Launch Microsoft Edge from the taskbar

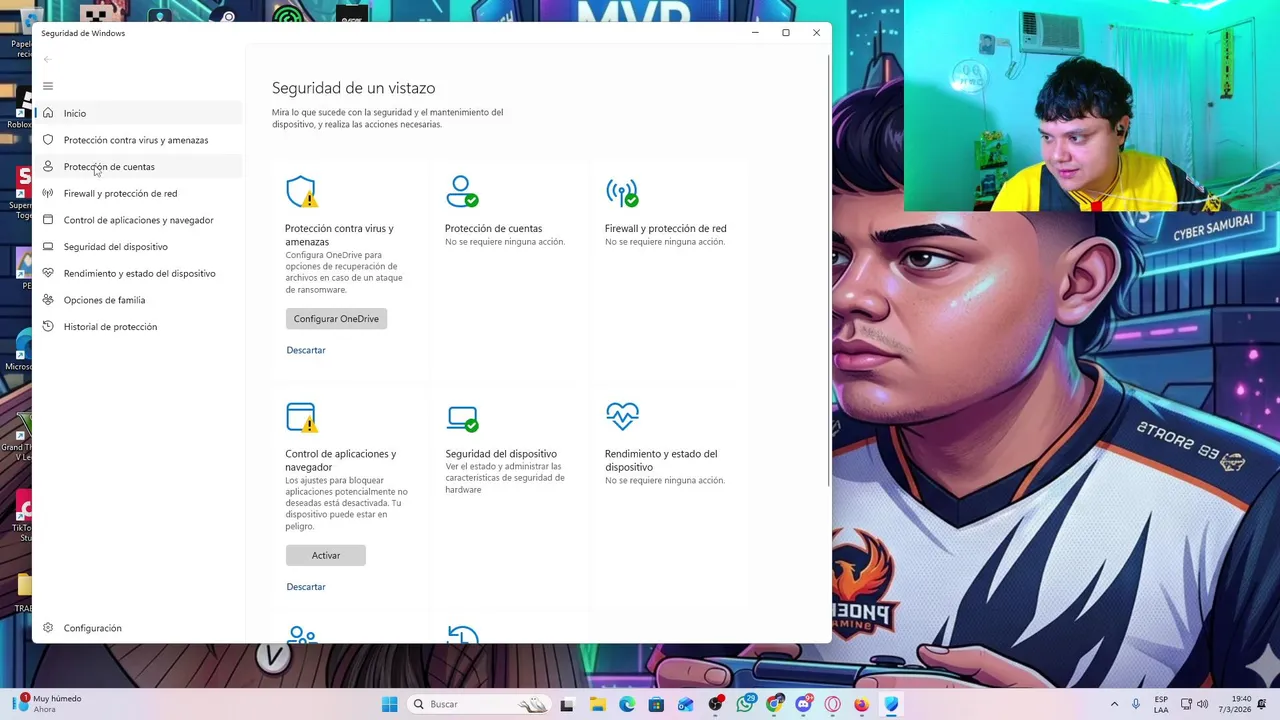point(627,704)
